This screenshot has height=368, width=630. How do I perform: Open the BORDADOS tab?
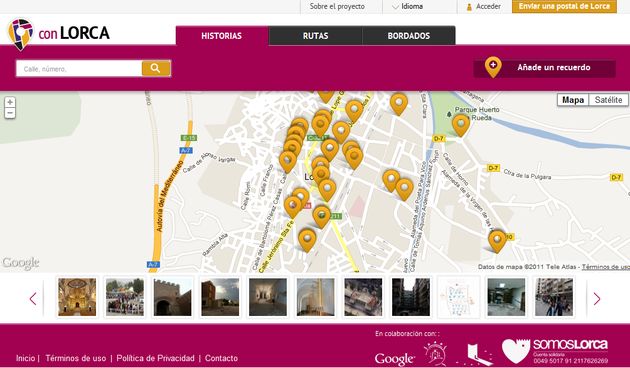point(409,36)
